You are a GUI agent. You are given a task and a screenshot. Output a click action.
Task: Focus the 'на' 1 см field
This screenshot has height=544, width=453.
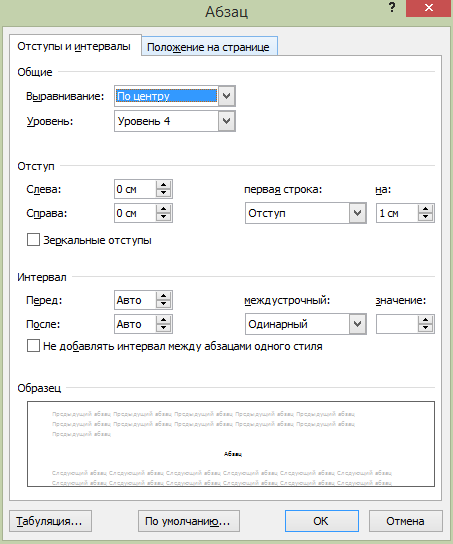tap(398, 213)
